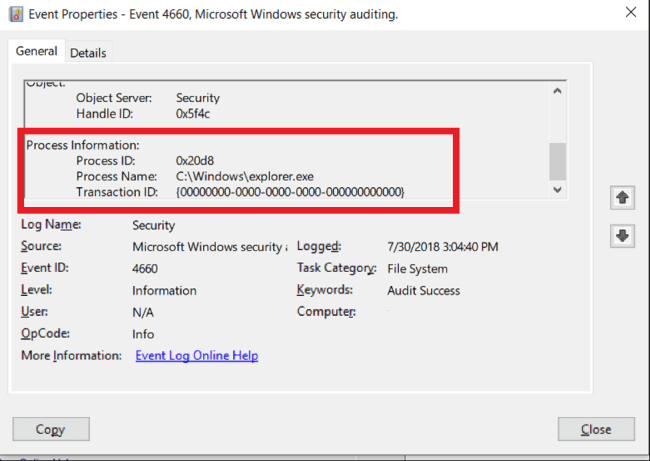Click the OpCode value Info
The image size is (650, 461).
tap(143, 334)
